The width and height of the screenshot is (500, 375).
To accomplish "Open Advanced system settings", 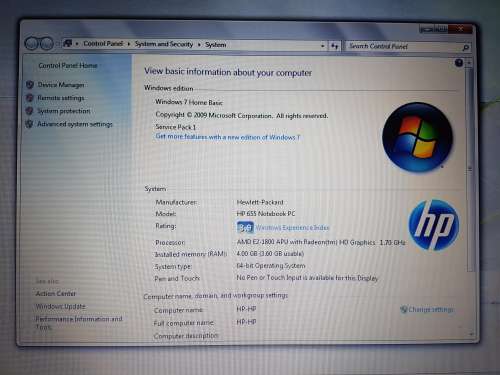I will point(75,124).
